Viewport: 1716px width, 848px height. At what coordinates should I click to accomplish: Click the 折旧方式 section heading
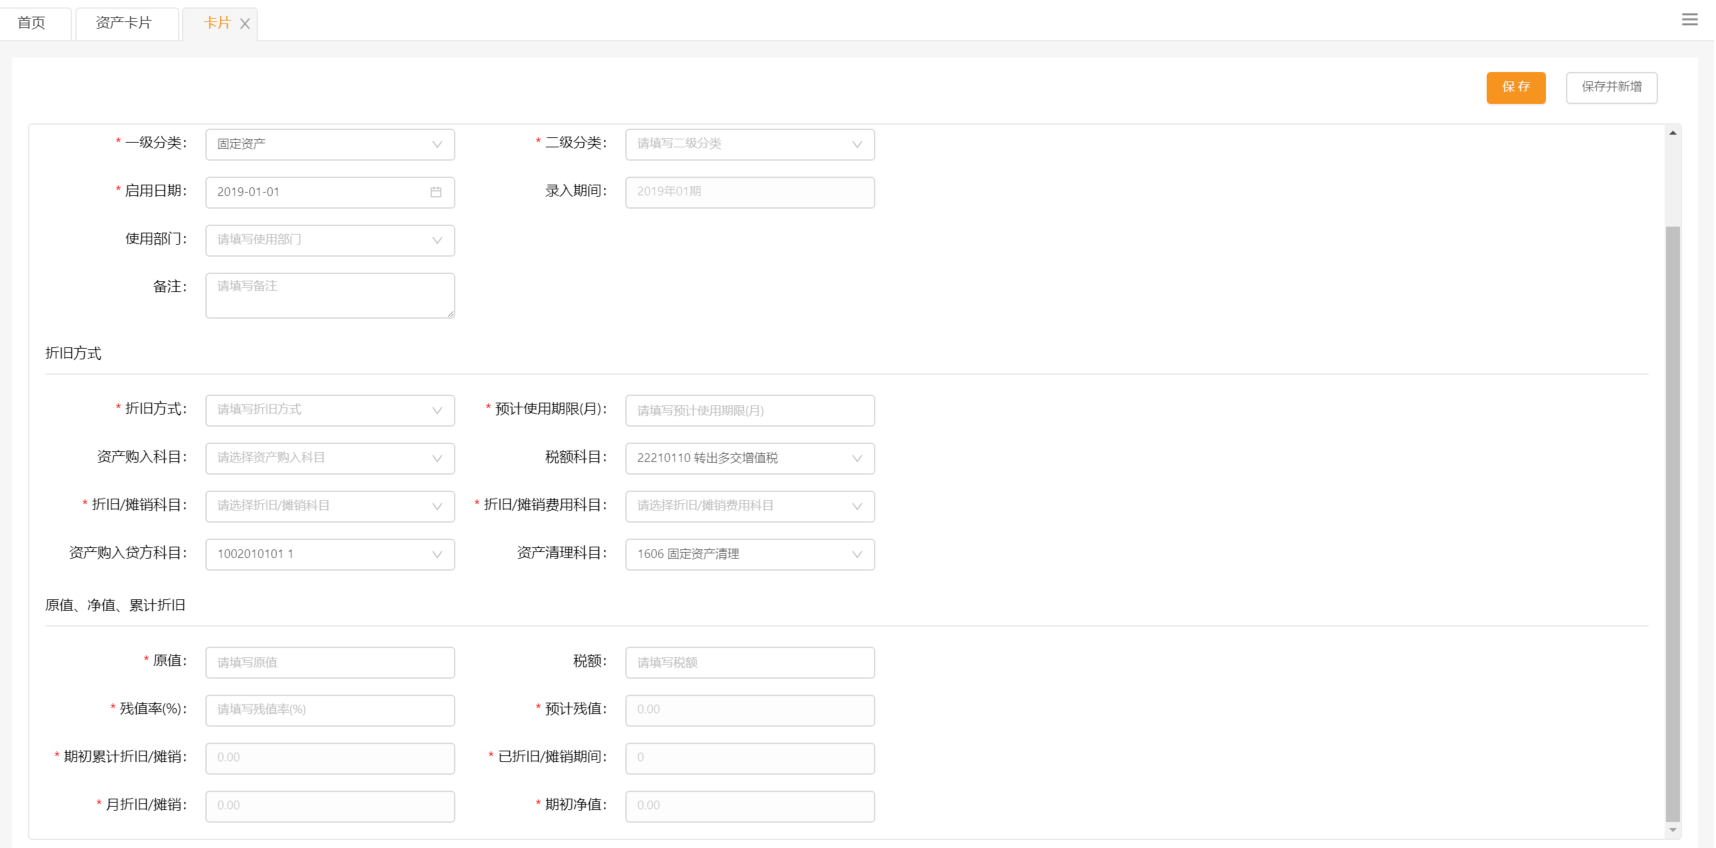[73, 353]
